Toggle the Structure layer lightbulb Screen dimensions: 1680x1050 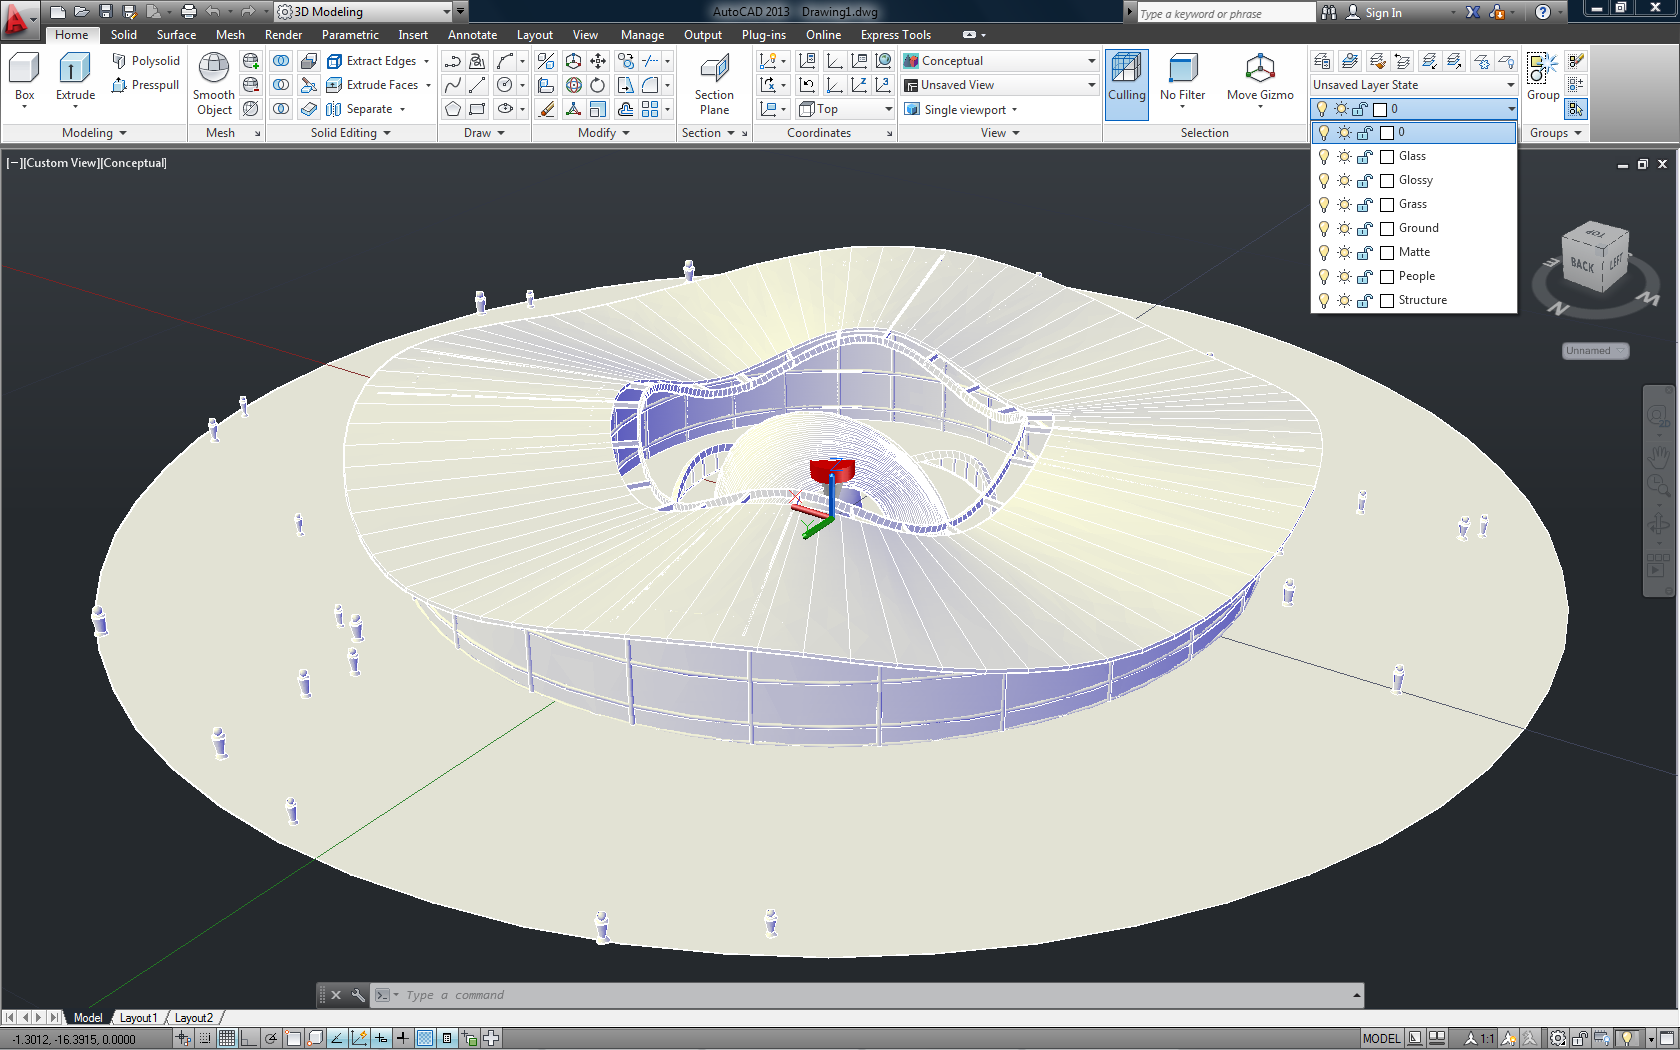tap(1324, 300)
